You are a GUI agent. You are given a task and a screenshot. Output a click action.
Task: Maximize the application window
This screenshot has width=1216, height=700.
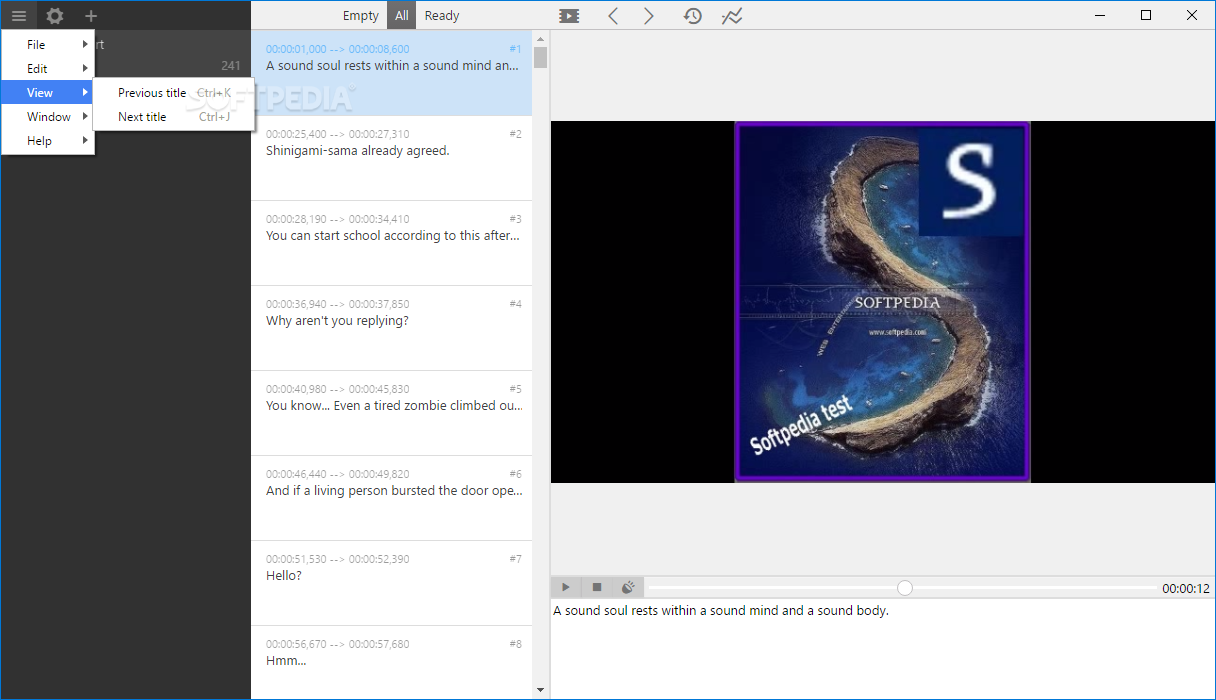coord(1146,15)
